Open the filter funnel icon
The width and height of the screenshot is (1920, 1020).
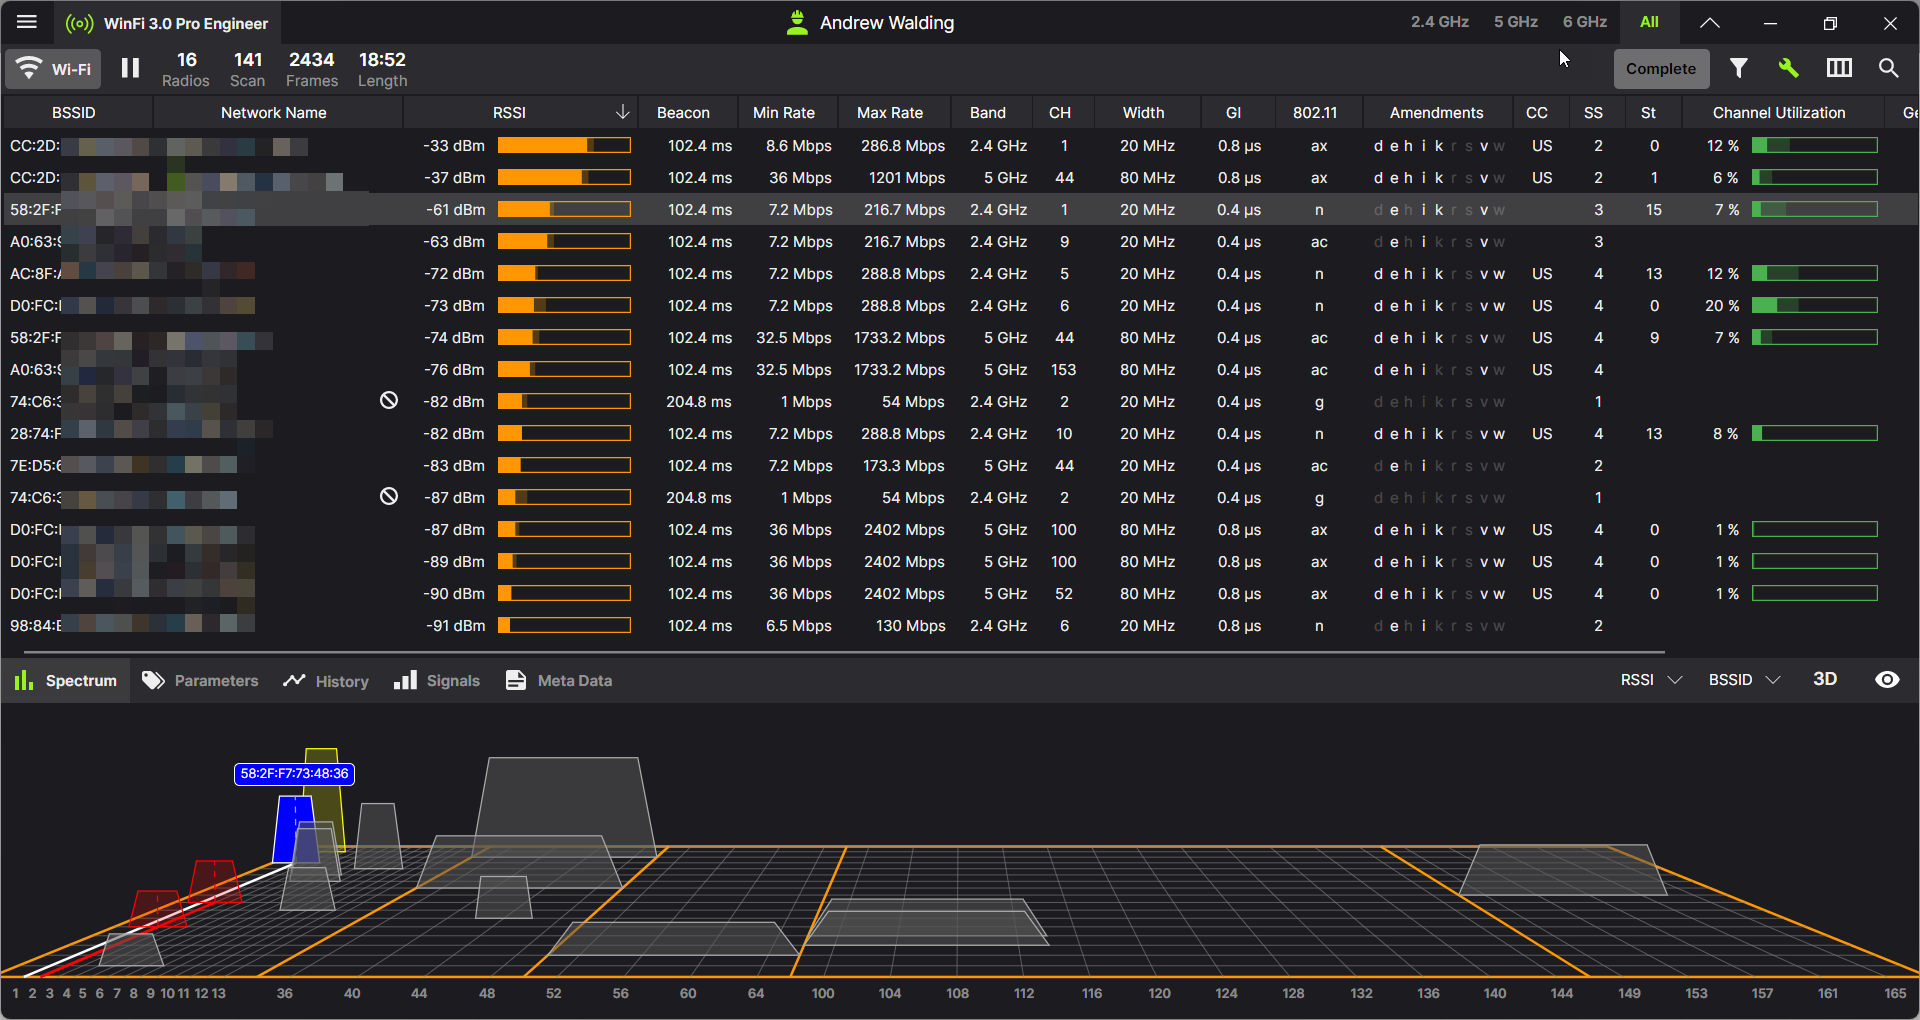[x=1739, y=68]
